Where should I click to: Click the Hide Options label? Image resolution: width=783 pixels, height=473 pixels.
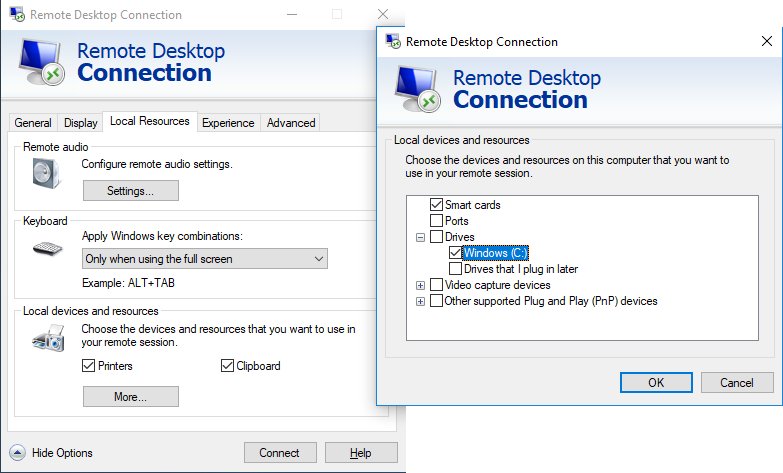[62, 453]
